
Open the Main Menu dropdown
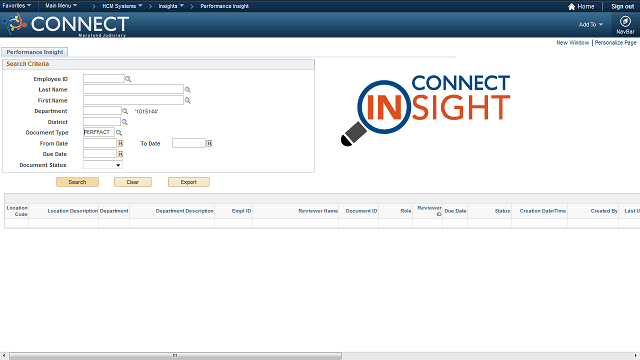tap(61, 6)
